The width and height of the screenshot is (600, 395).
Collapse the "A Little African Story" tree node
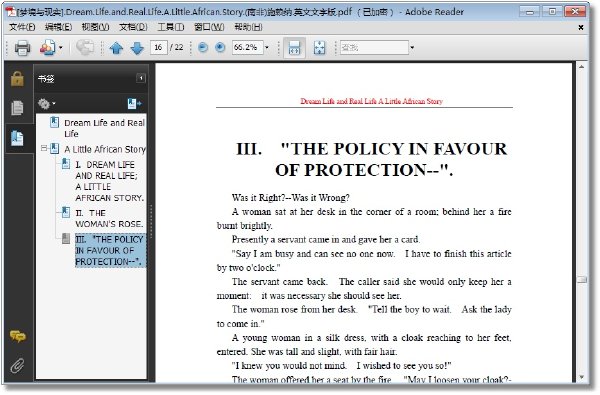coord(44,149)
